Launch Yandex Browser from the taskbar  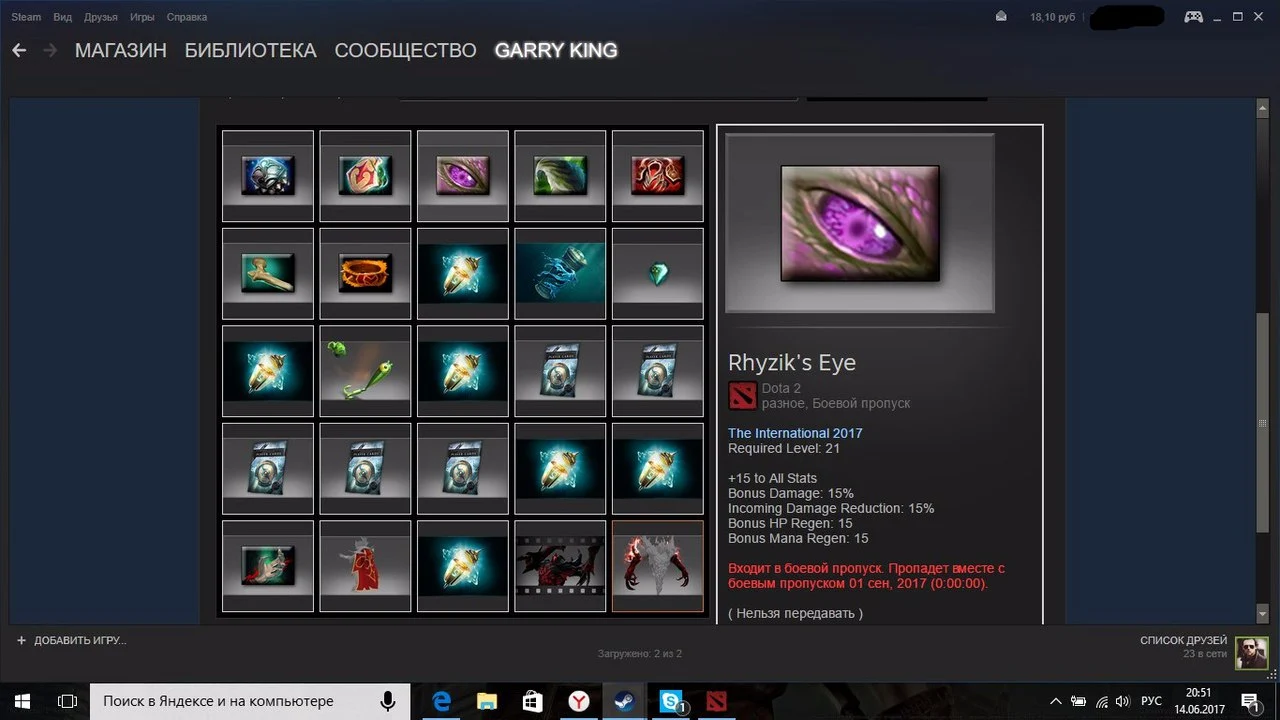579,701
